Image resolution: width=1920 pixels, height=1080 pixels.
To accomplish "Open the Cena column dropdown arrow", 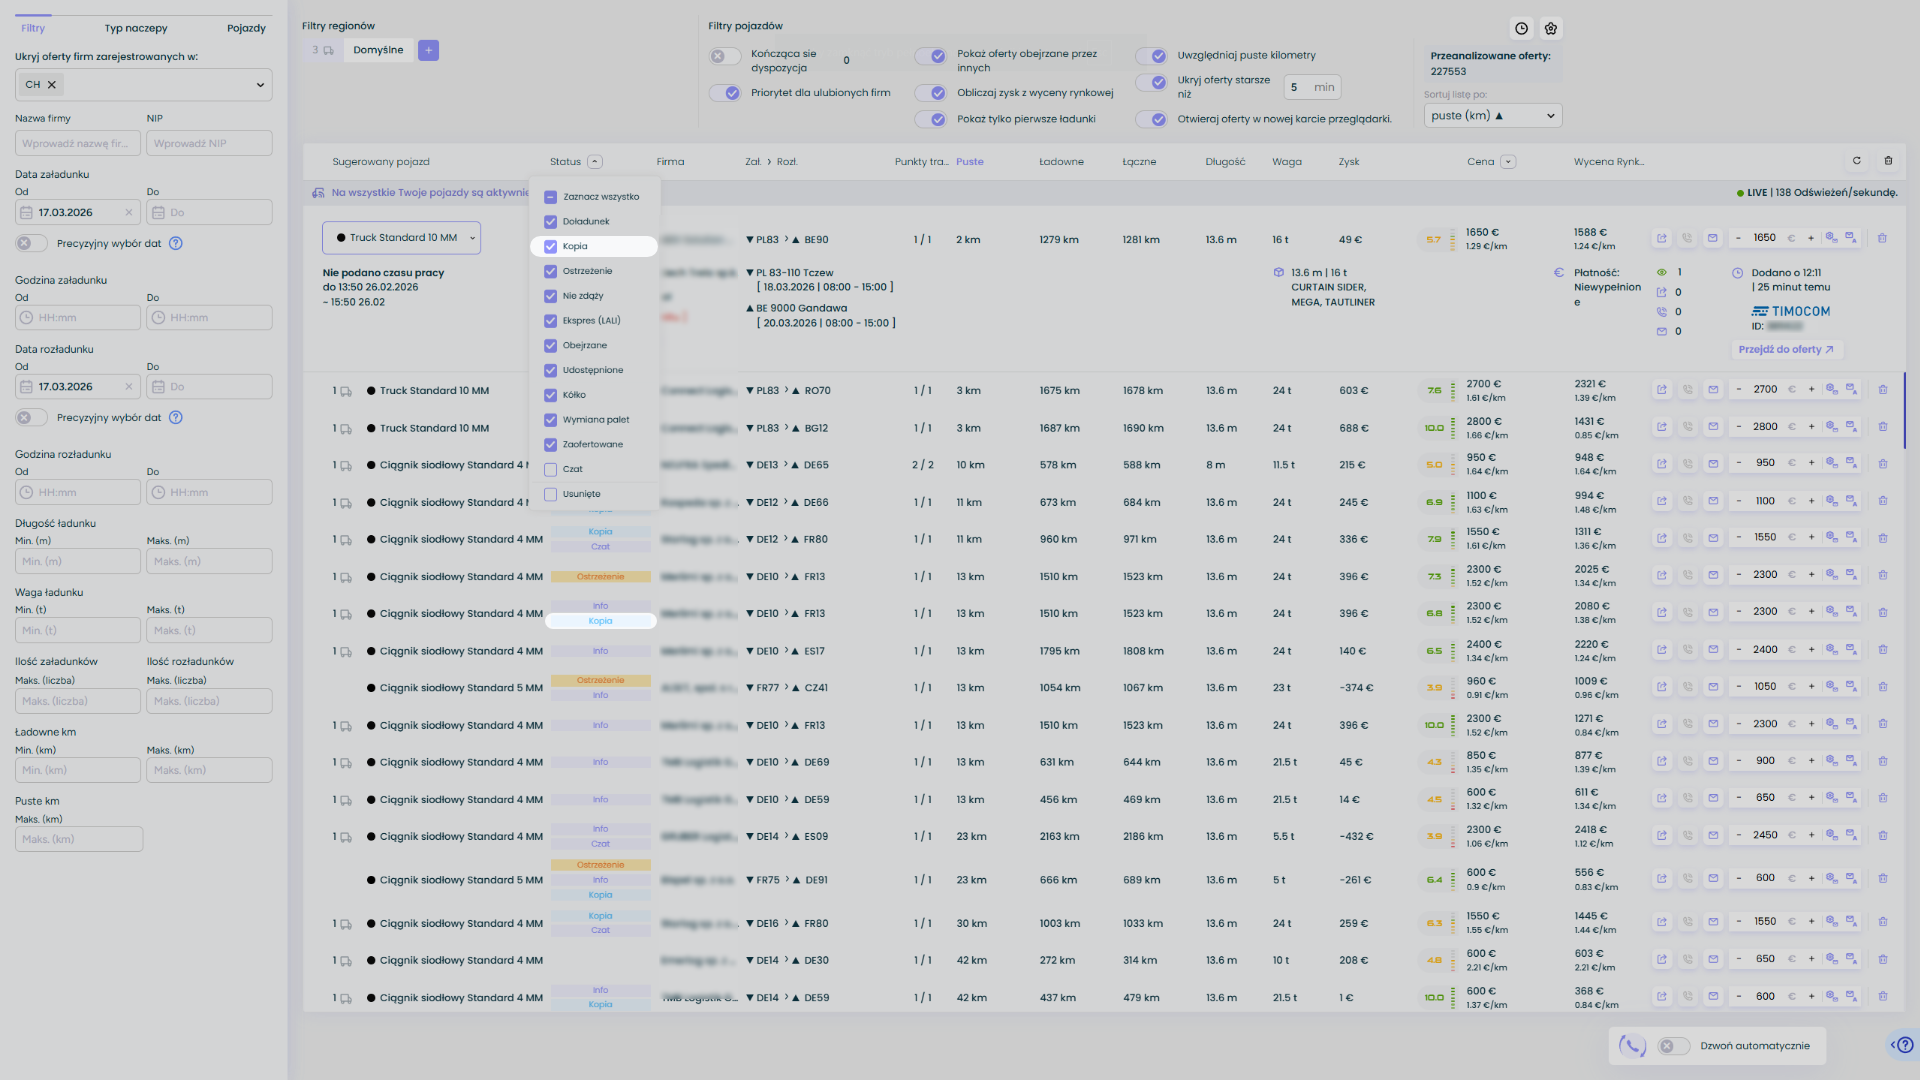I will click(x=1508, y=162).
